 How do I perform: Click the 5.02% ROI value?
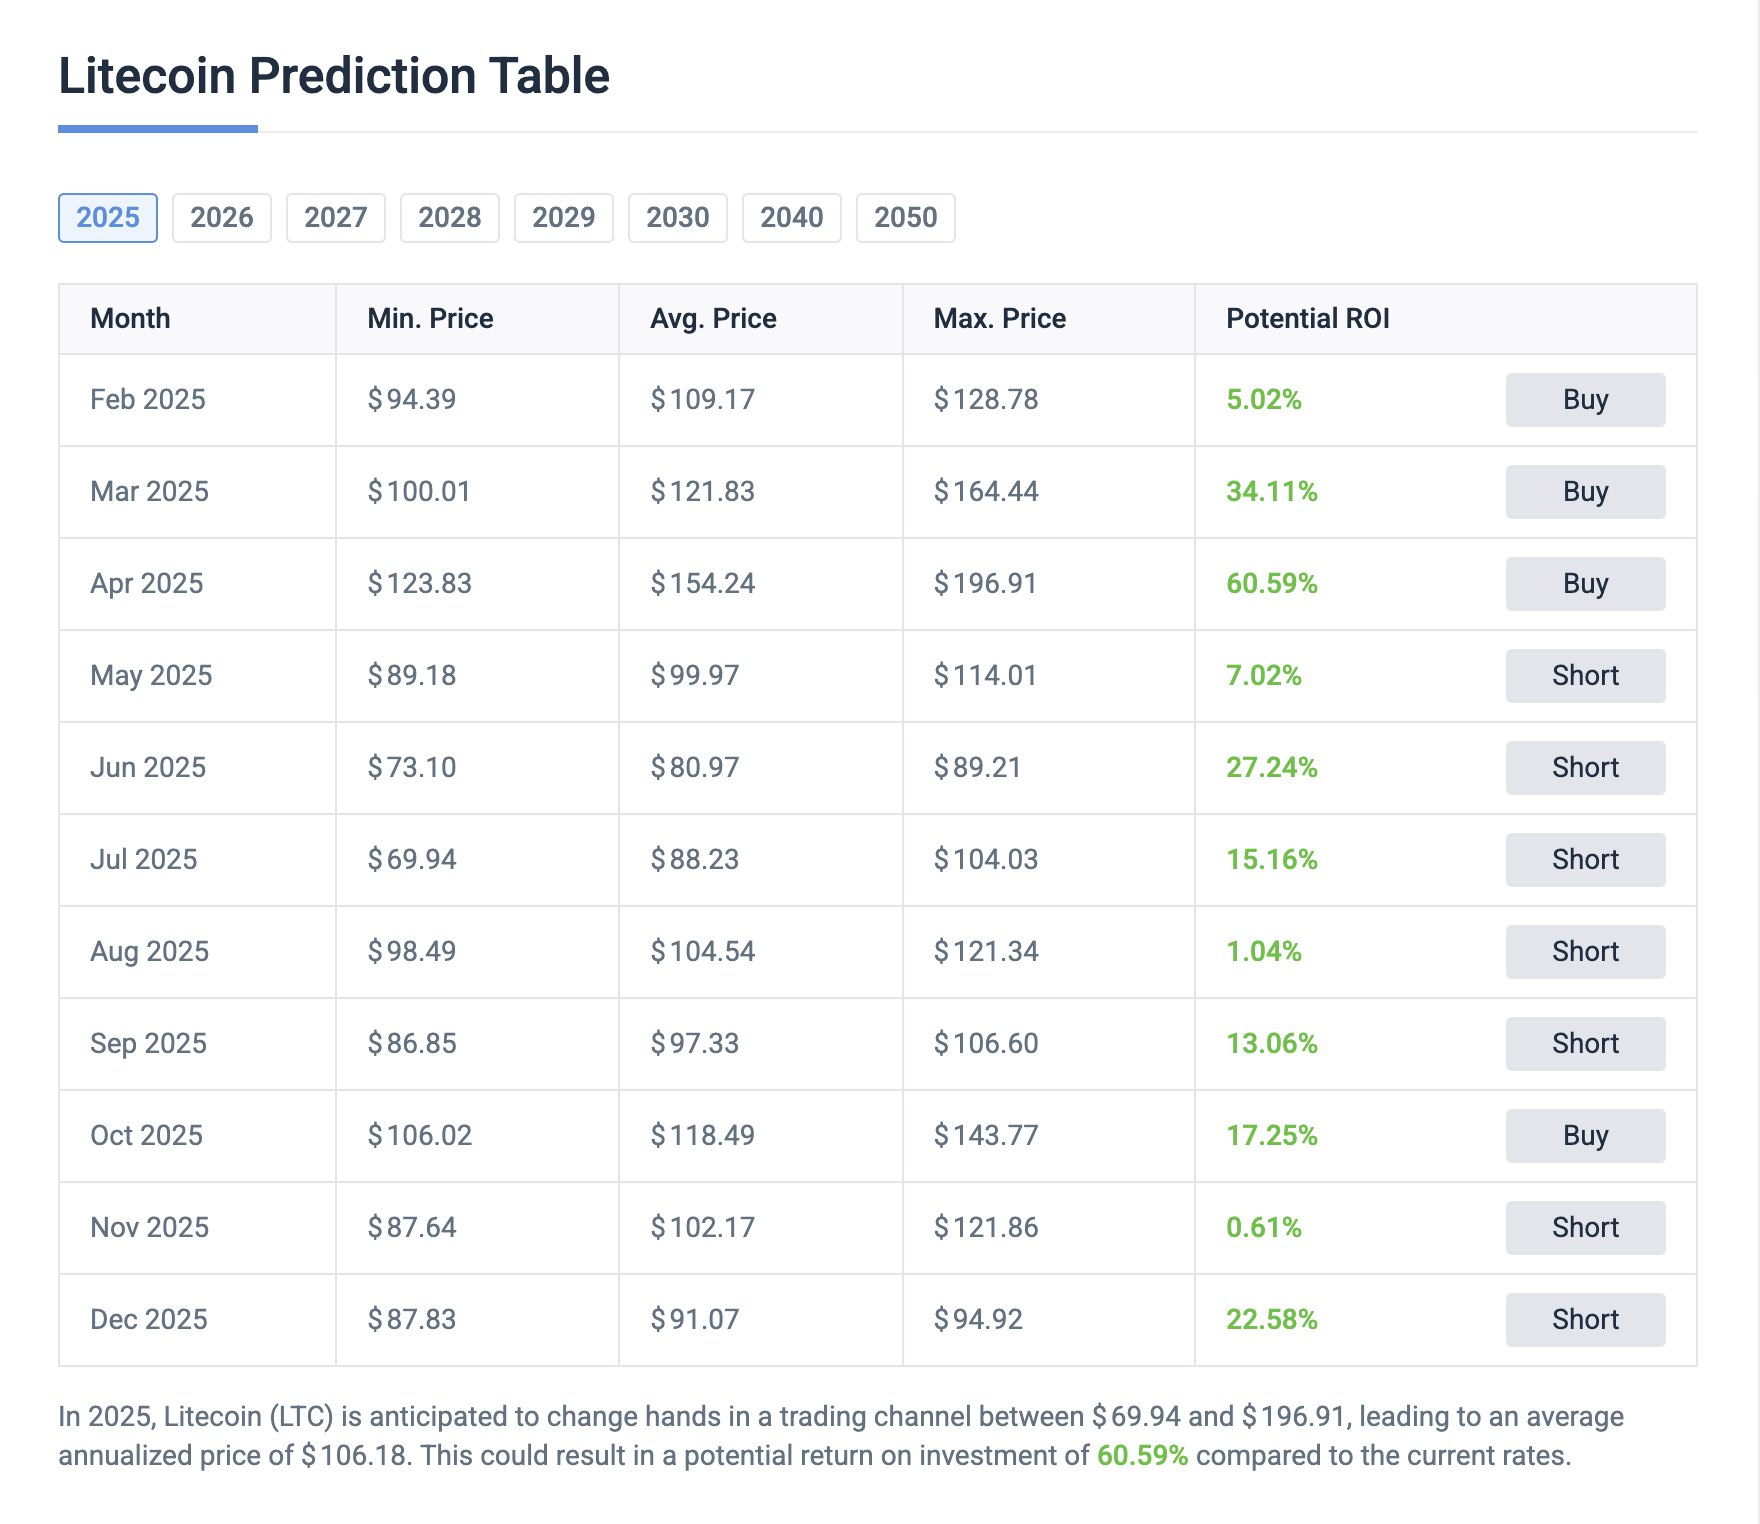1264,400
